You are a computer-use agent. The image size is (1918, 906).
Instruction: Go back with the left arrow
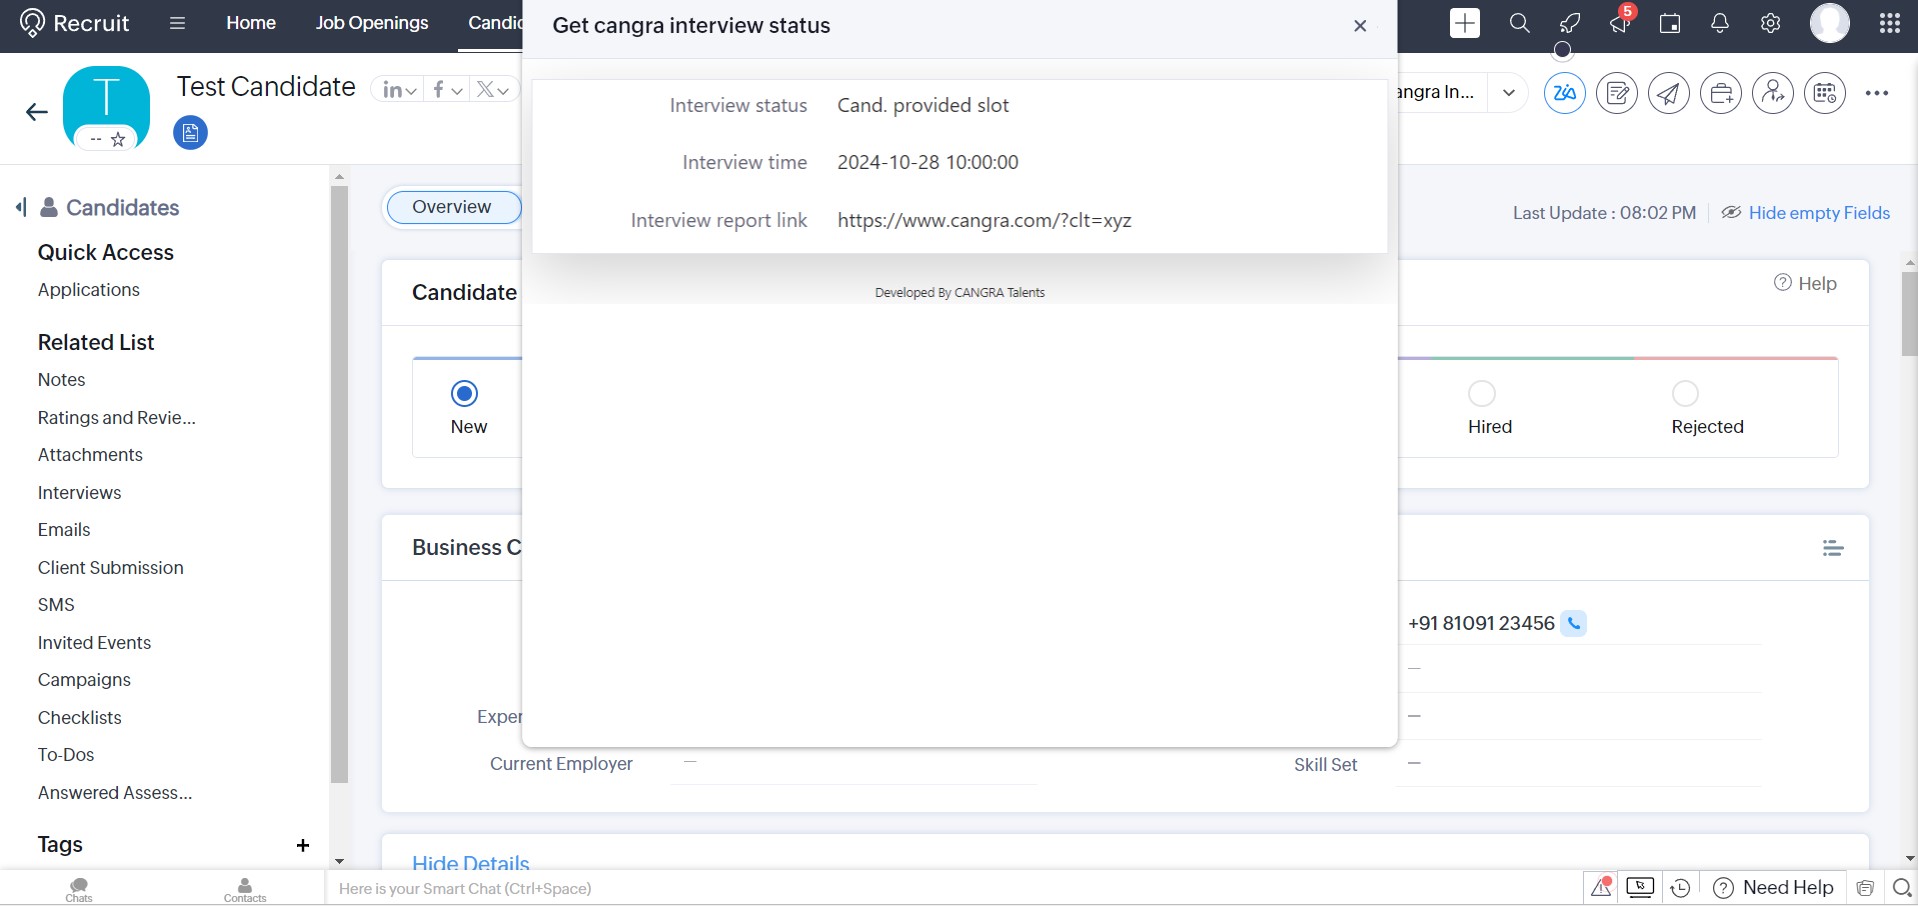(37, 112)
